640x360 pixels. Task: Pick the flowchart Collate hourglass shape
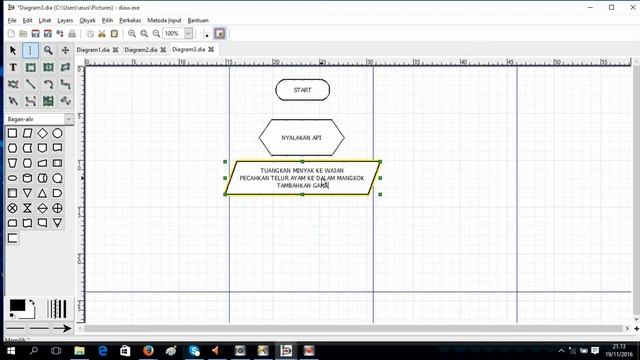pyautogui.click(x=27, y=208)
